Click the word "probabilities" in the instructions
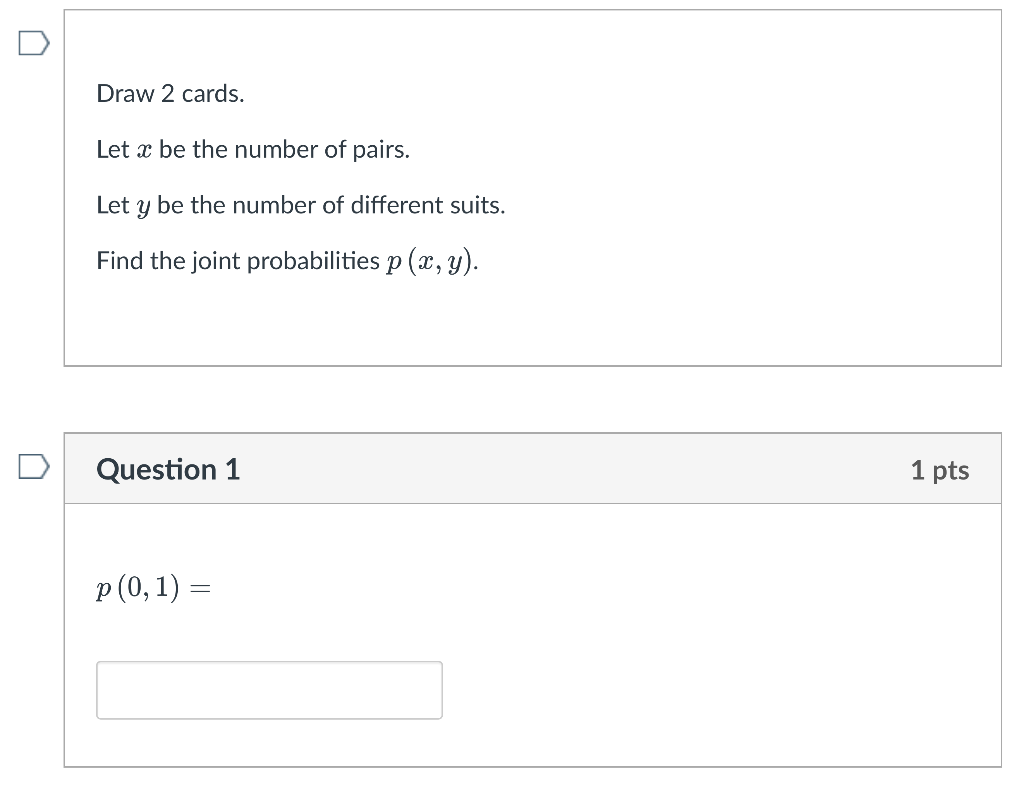Viewport: 1024px width, 794px height. (313, 261)
